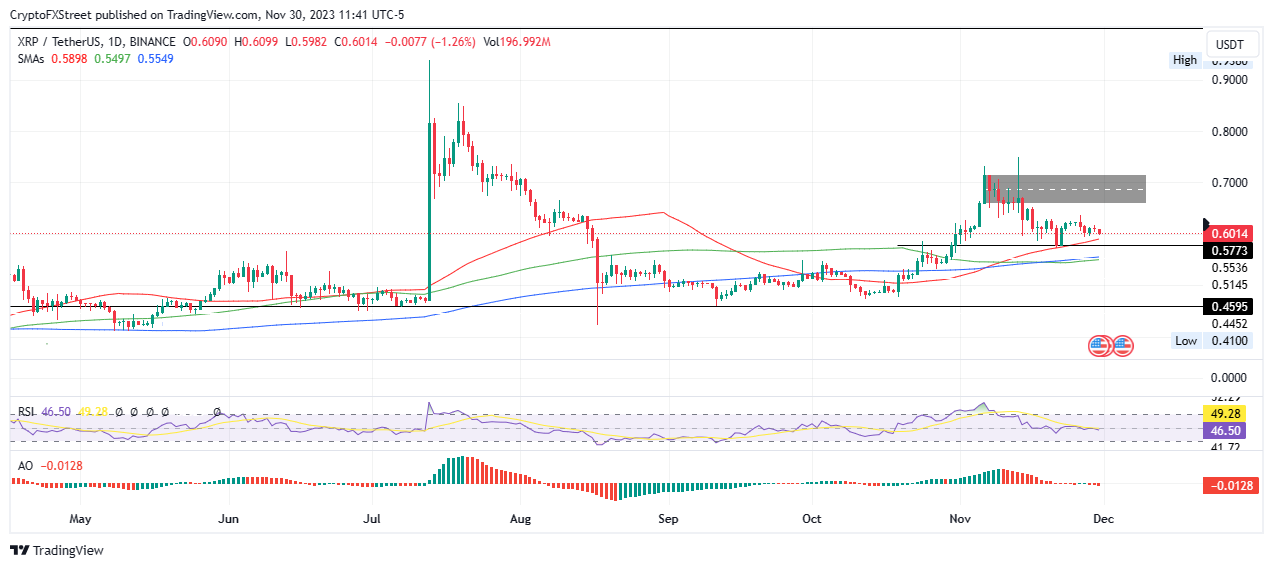
Task: Click the 0.5536 price axis label
Action: (x=1230, y=268)
